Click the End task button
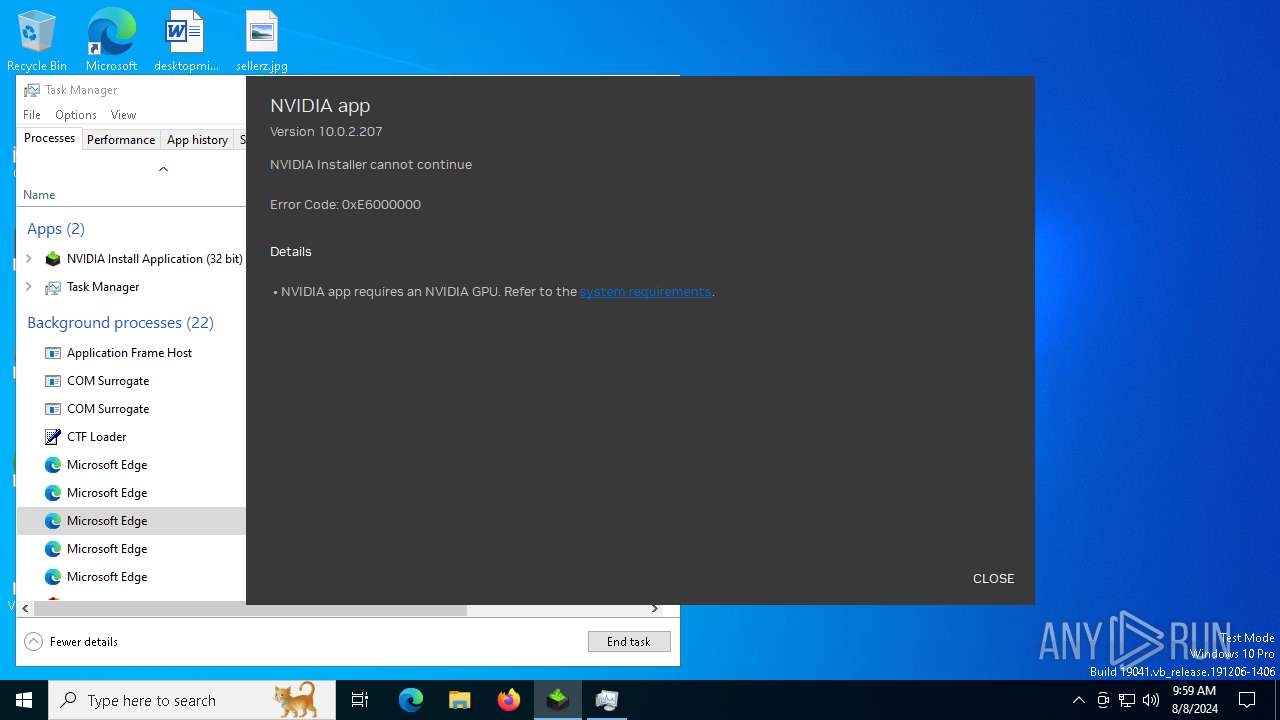 [629, 642]
